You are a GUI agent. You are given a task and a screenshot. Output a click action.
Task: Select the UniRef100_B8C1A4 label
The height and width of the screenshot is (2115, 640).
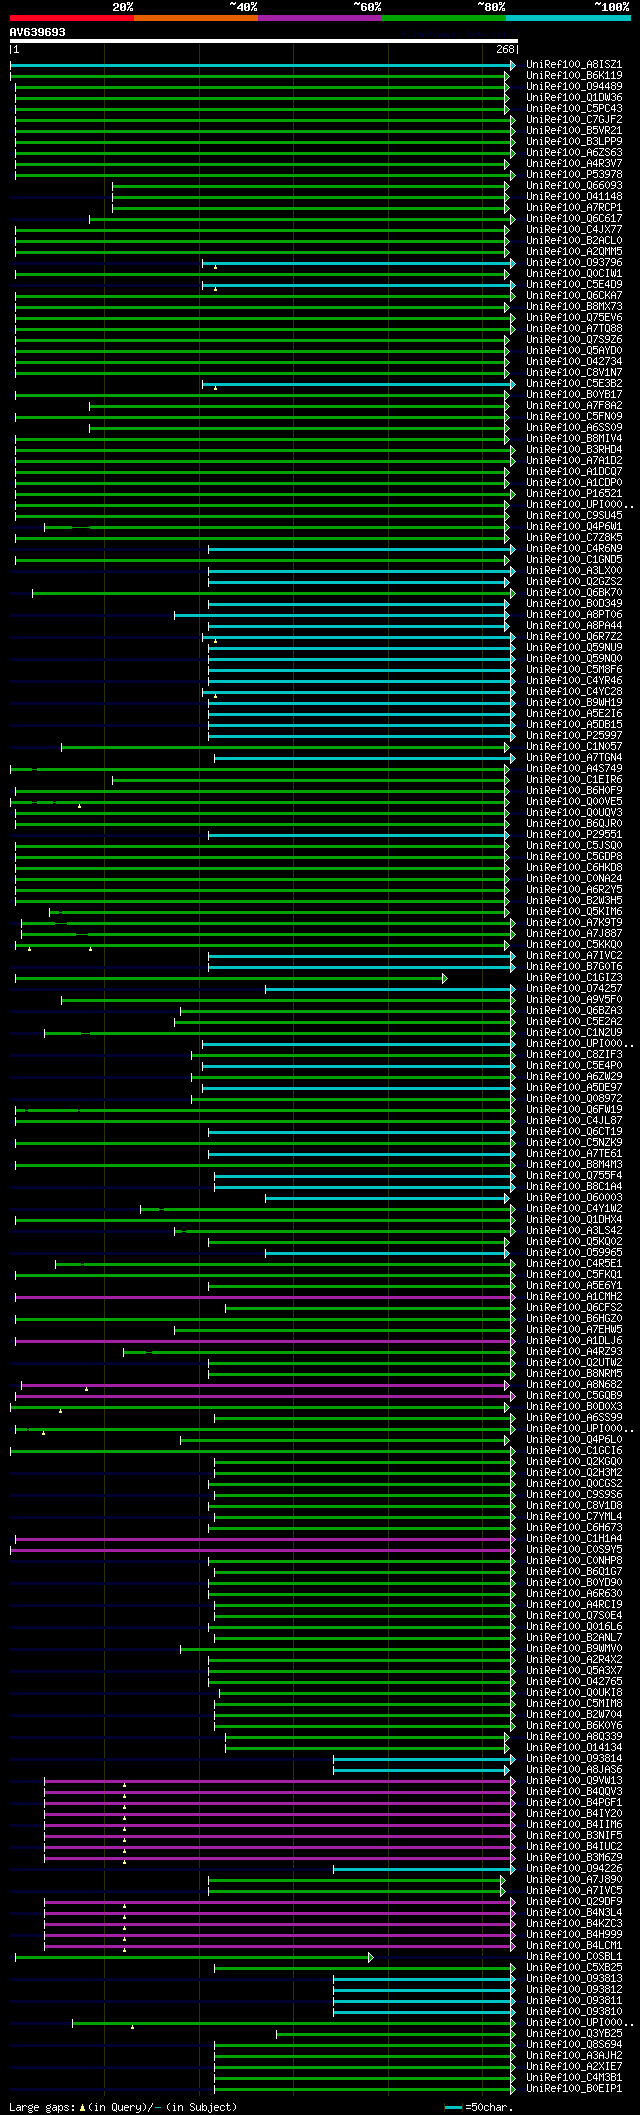[x=574, y=1187]
